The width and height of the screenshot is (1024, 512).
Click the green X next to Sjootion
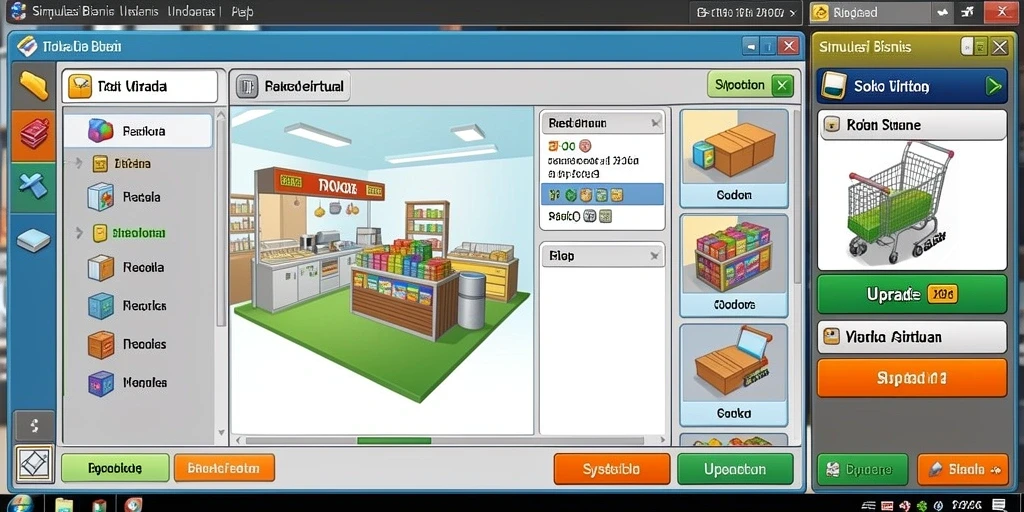782,85
